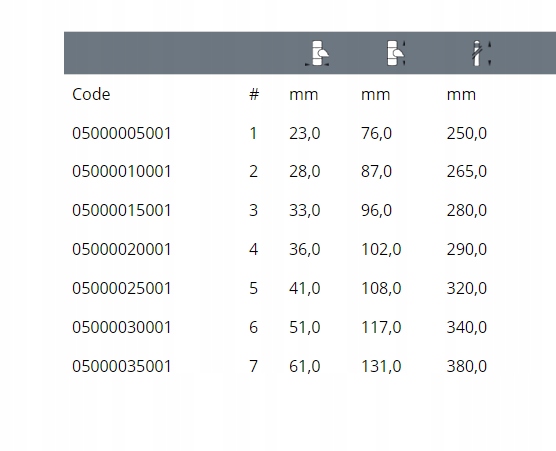
Task: Click product code 05000010001
Action: point(122,171)
